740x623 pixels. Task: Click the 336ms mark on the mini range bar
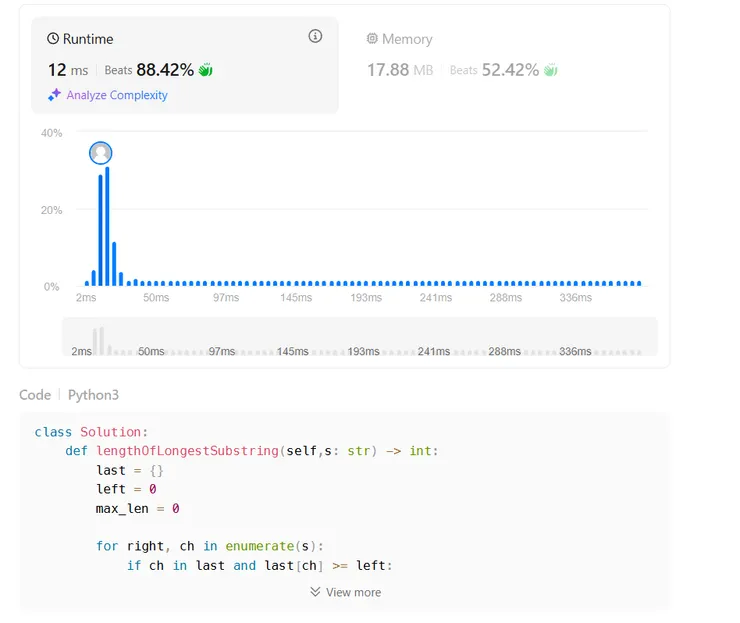click(575, 351)
